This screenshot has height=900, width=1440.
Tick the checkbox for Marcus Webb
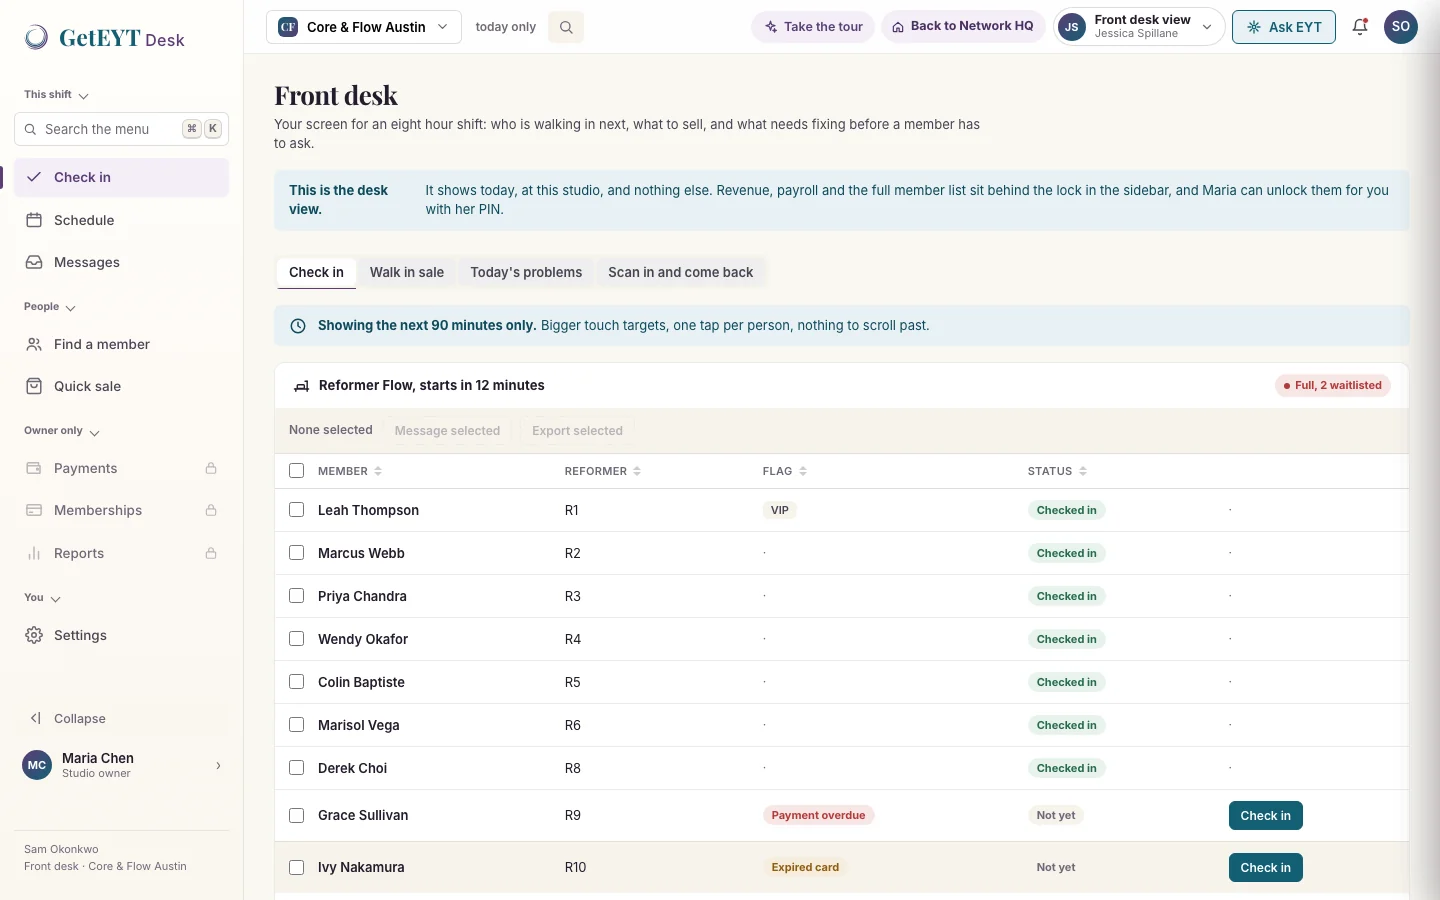tap(296, 553)
